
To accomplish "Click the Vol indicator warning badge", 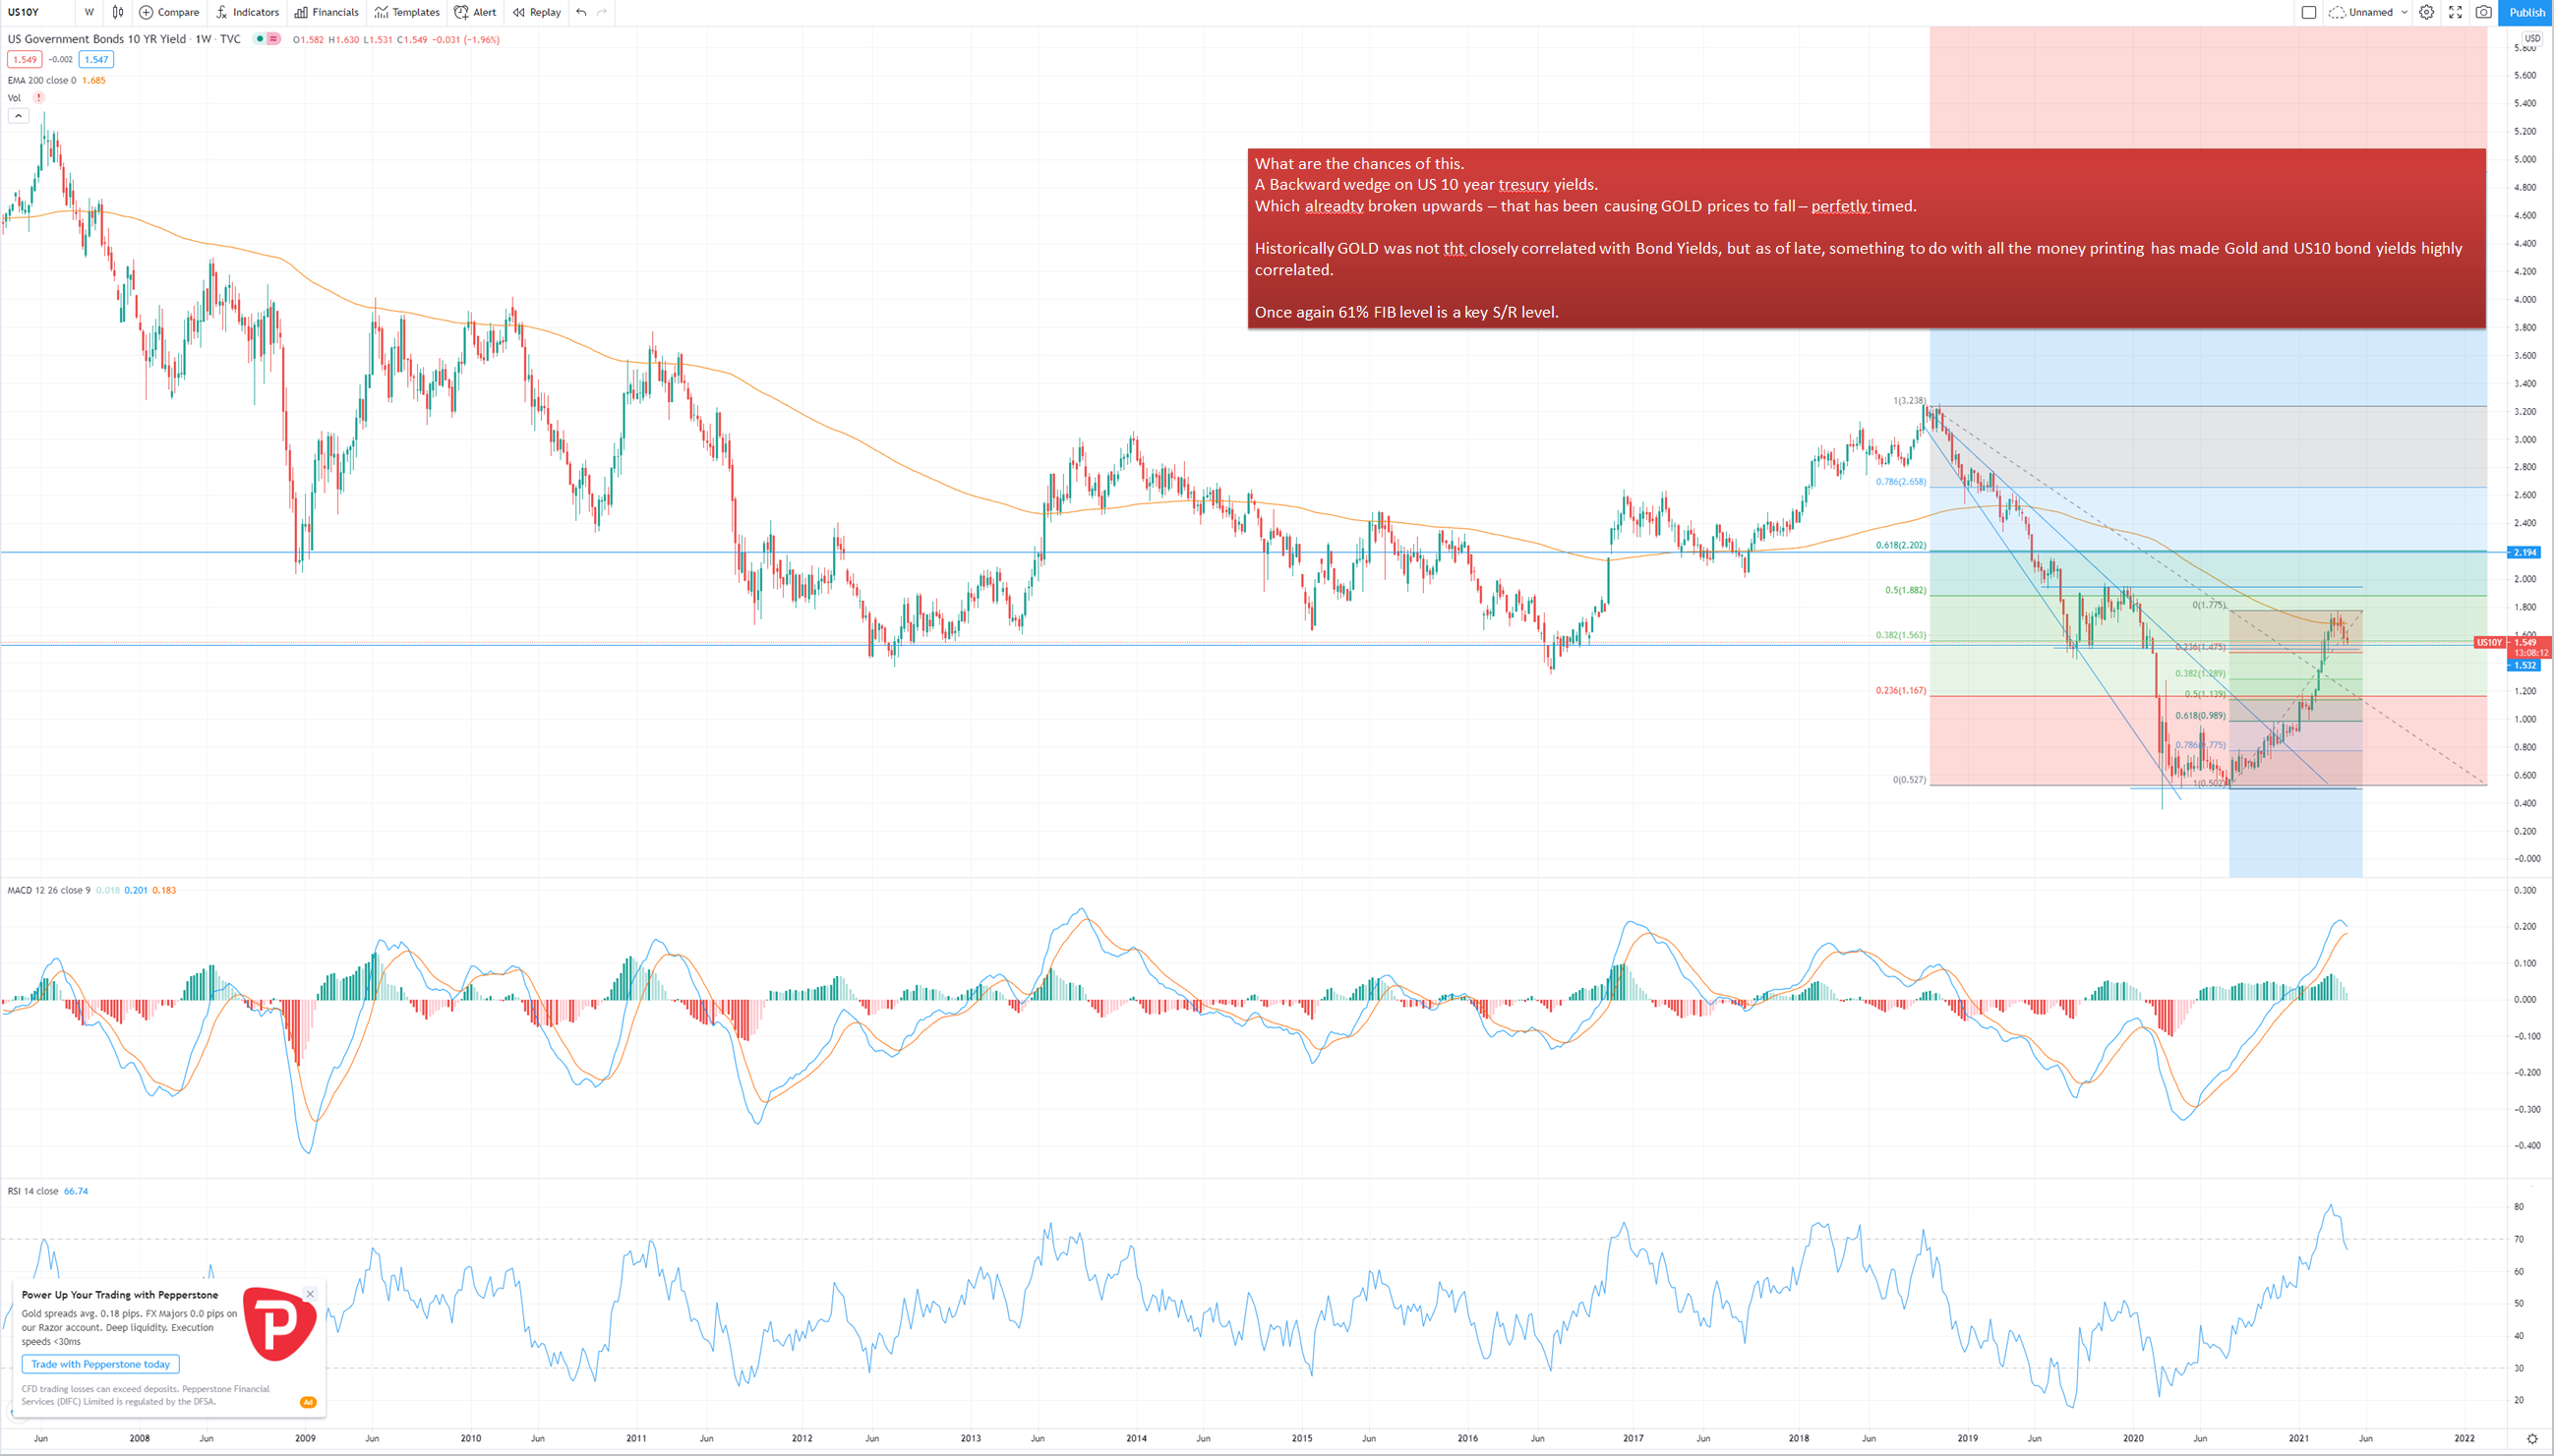I will coord(39,97).
